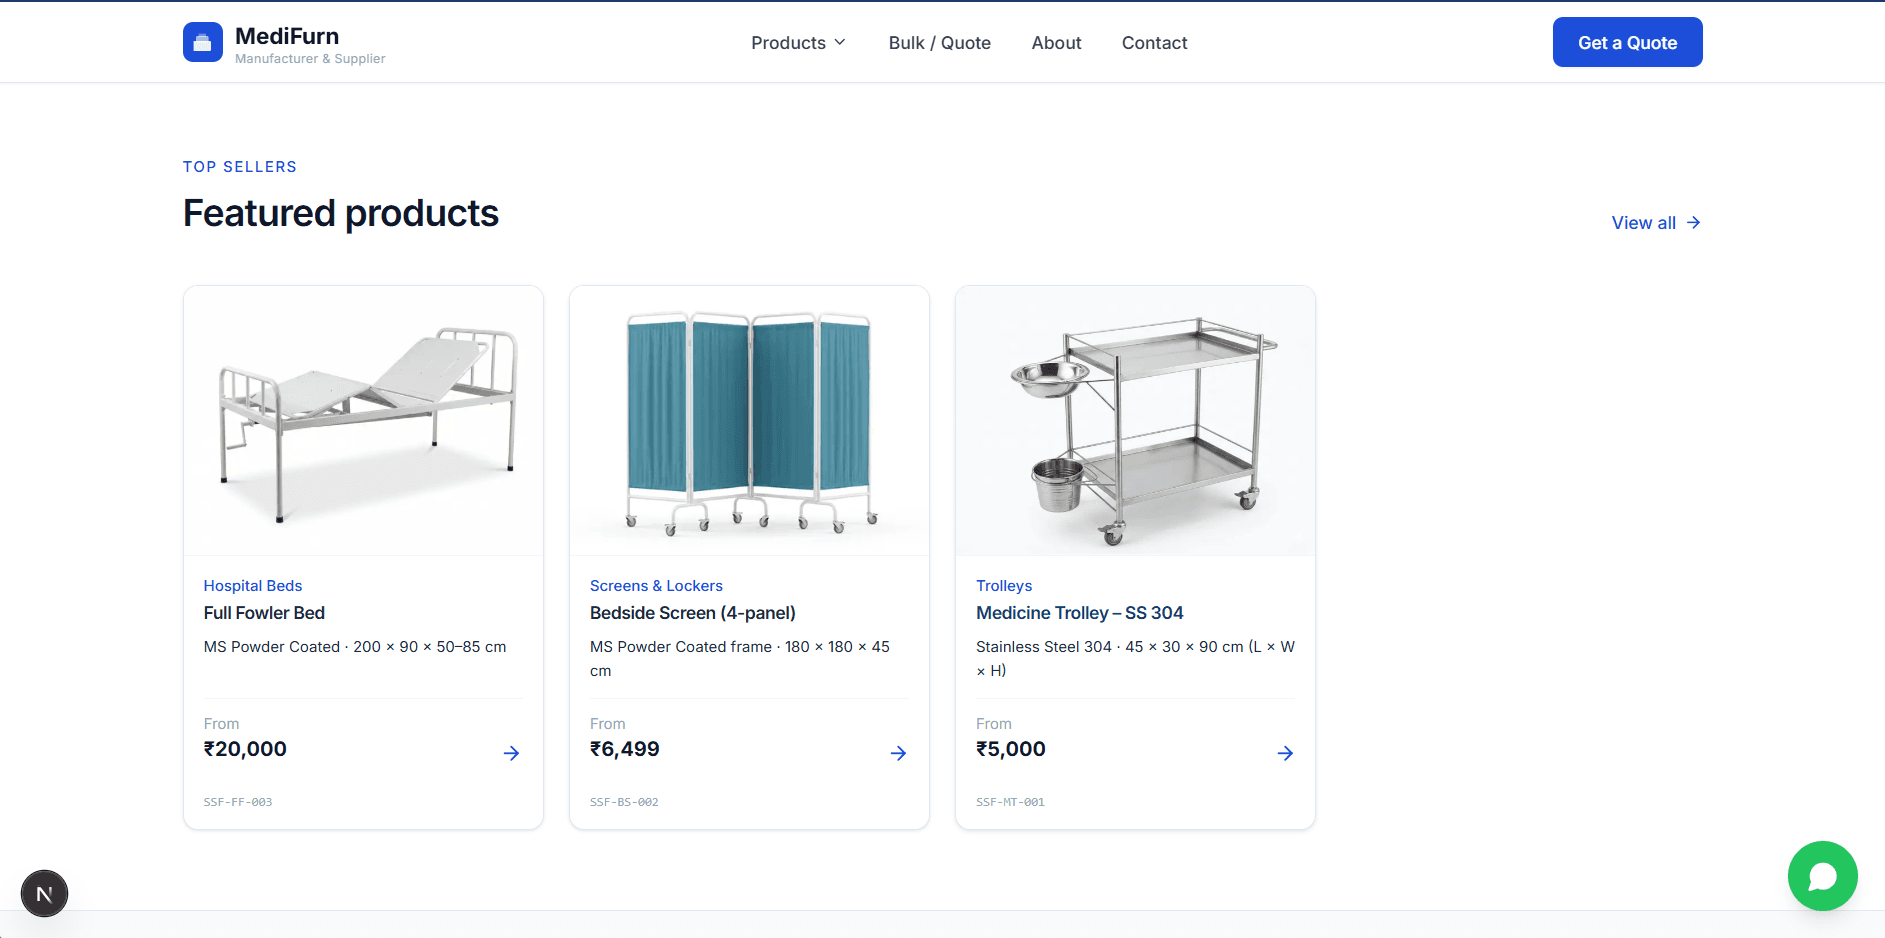Screen dimensions: 1885x938
Task: Click the SKU code SSF-BS-002
Action: 624,802
